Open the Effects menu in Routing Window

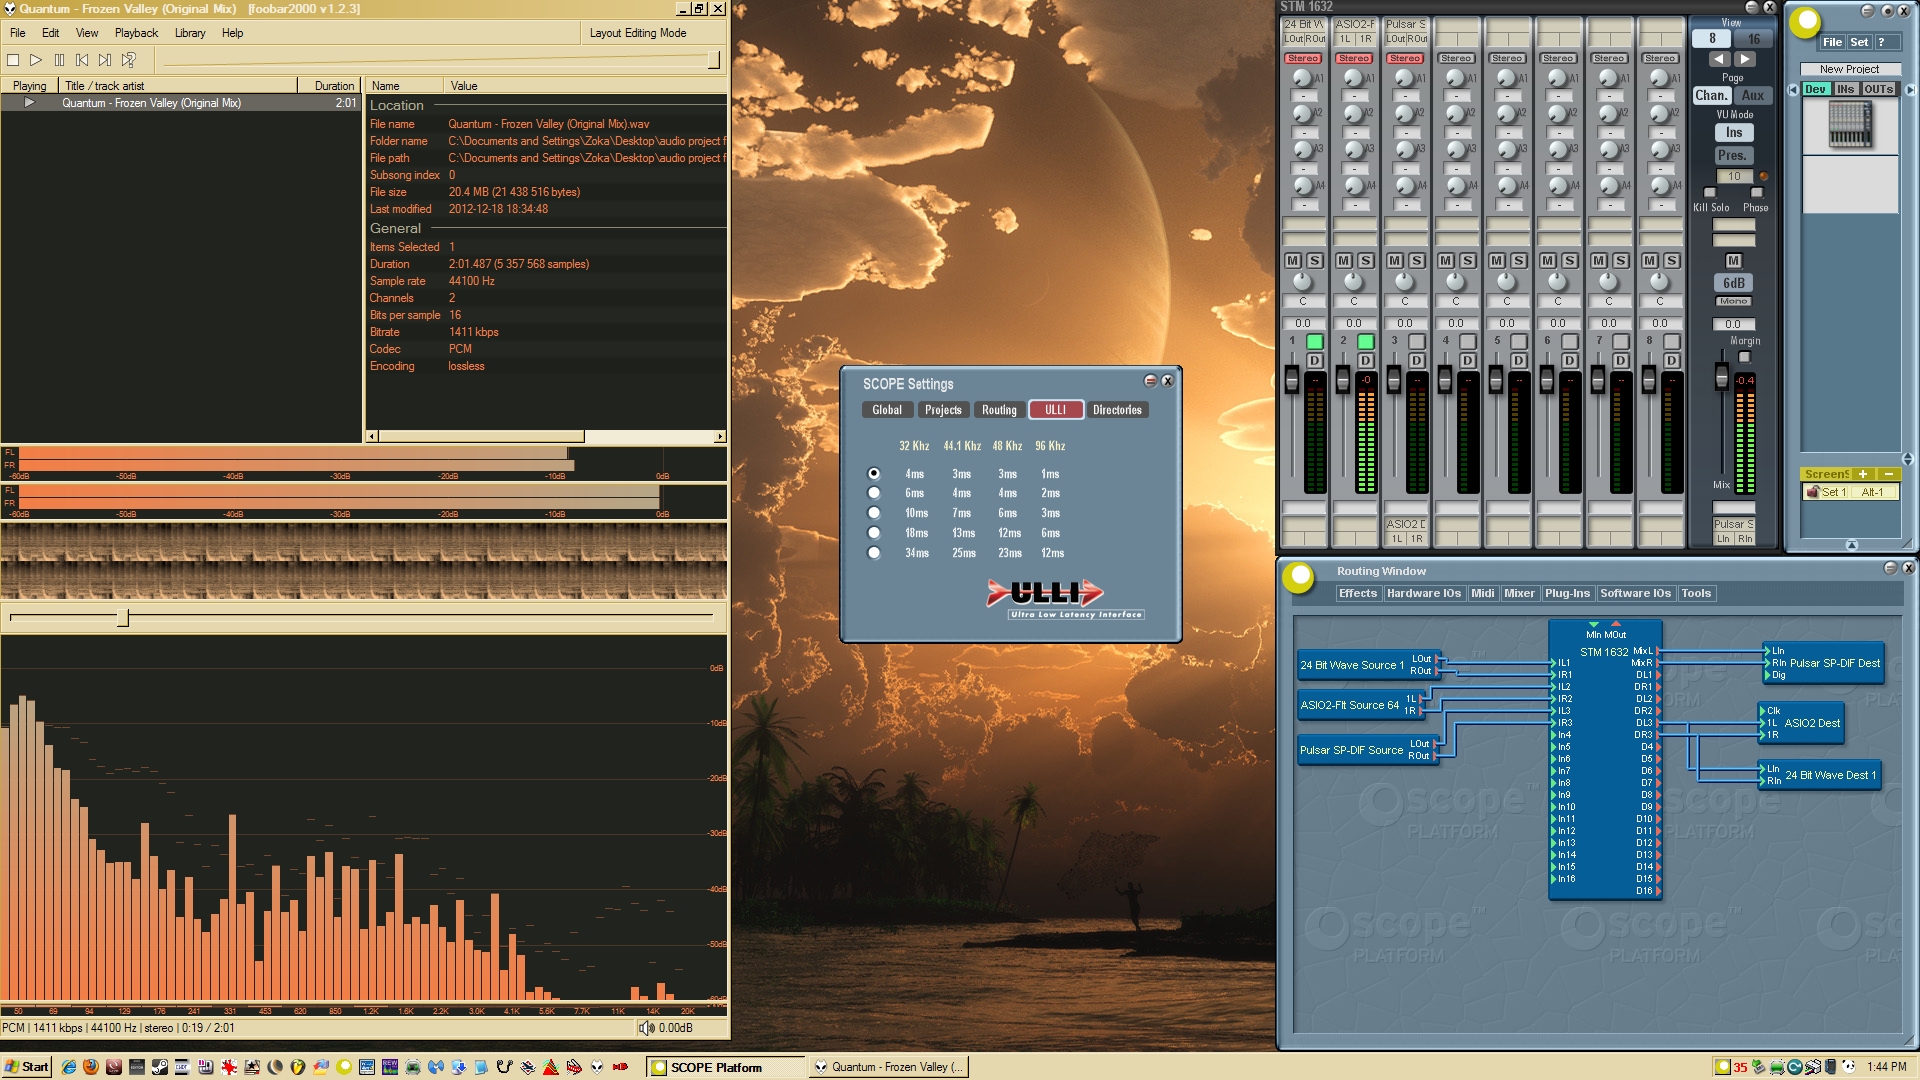1358,593
